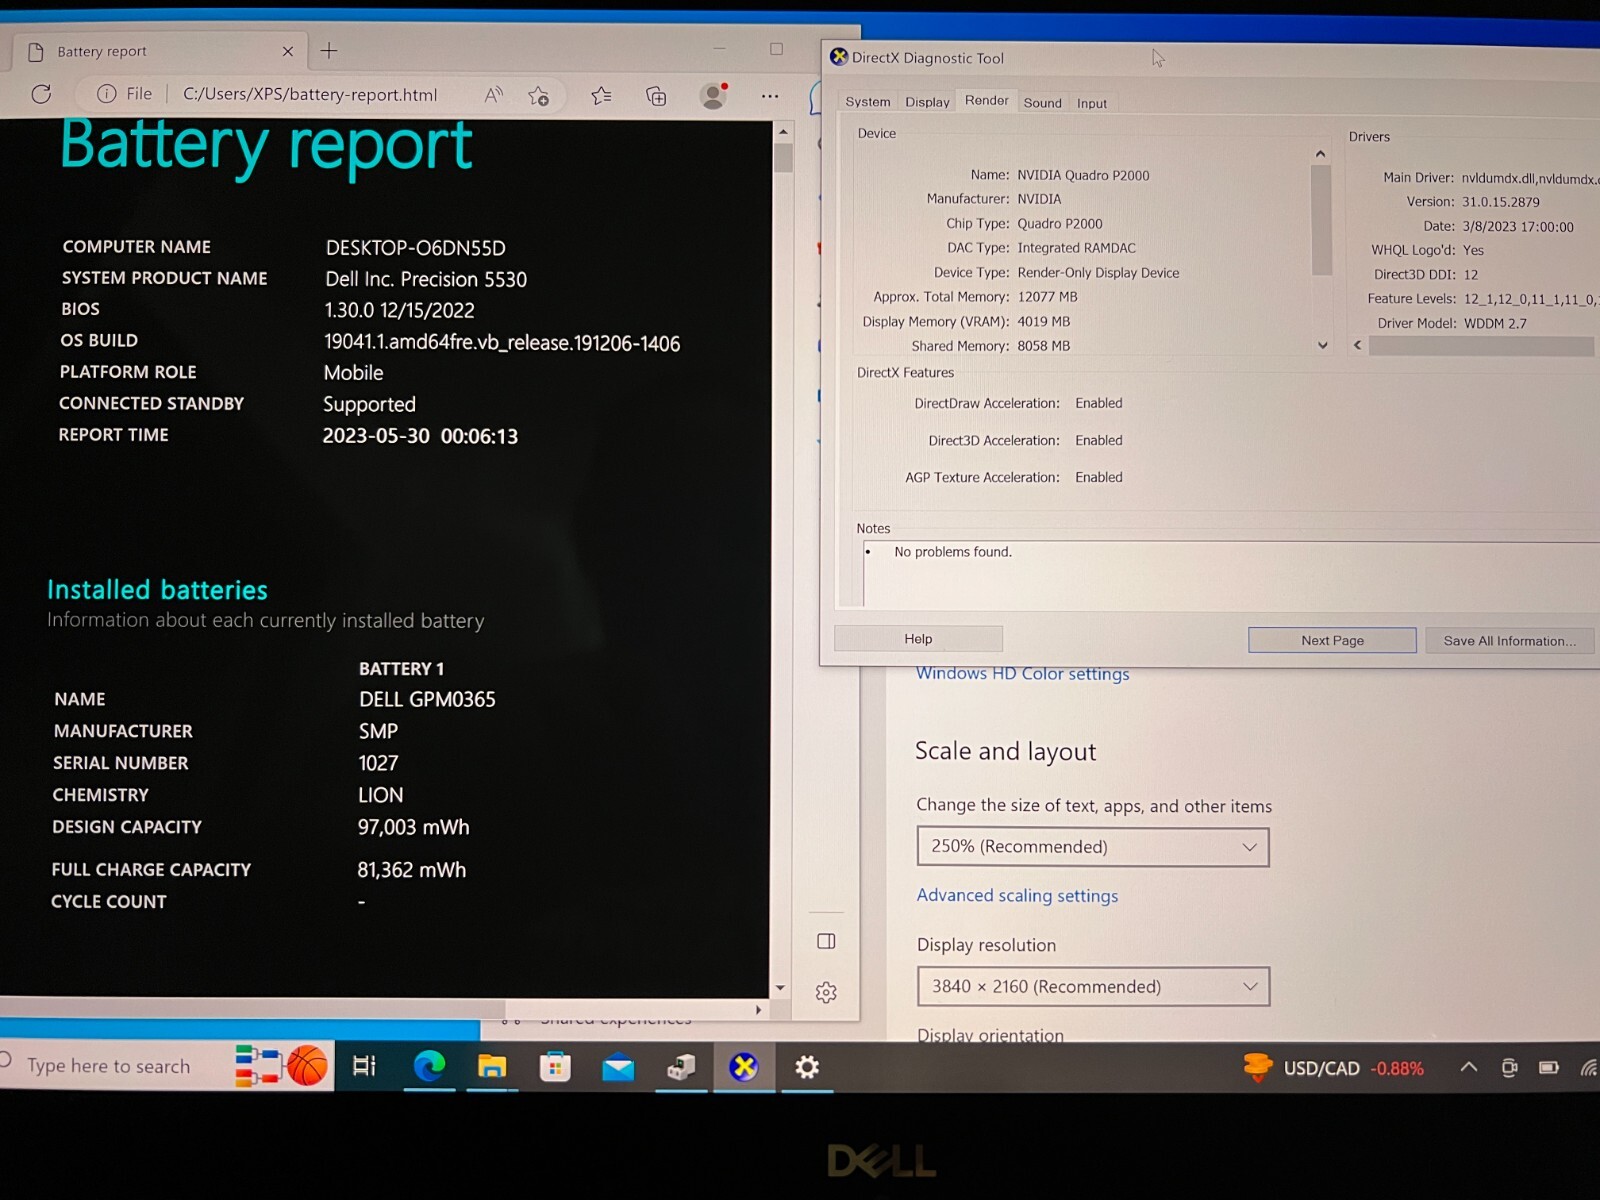1600x1200 pixels.
Task: Open the Input tab in DxDiag
Action: tap(1091, 103)
